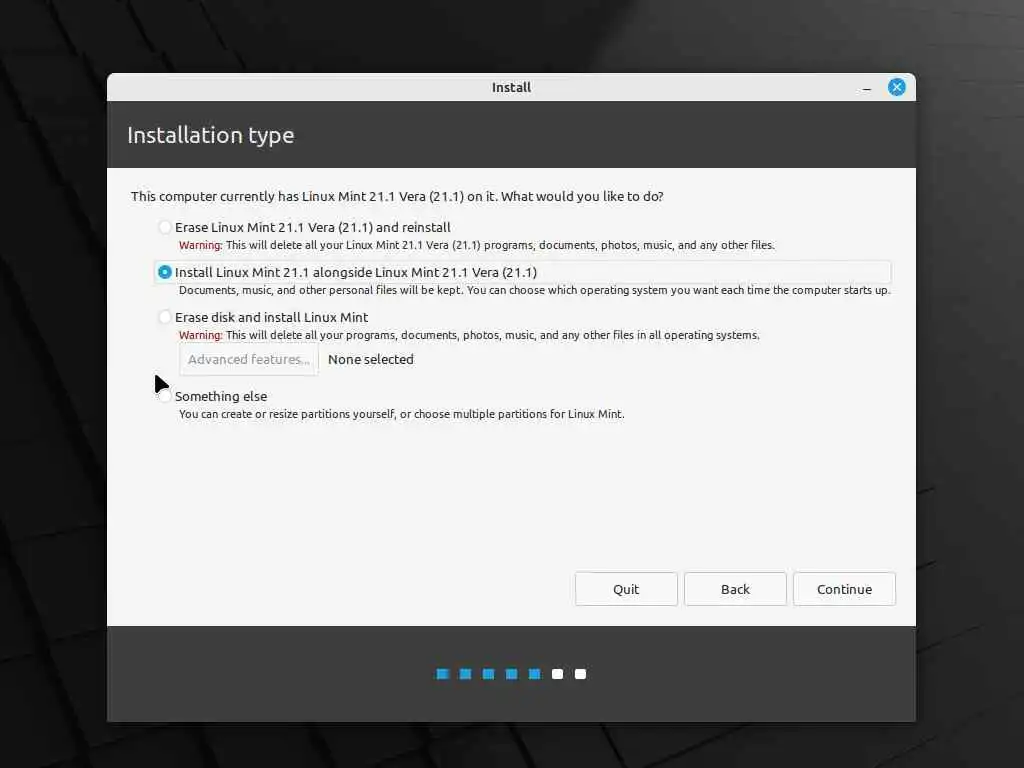Screen dimensions: 1024x768
Task: Click the Install title bar text
Action: pyautogui.click(x=511, y=88)
